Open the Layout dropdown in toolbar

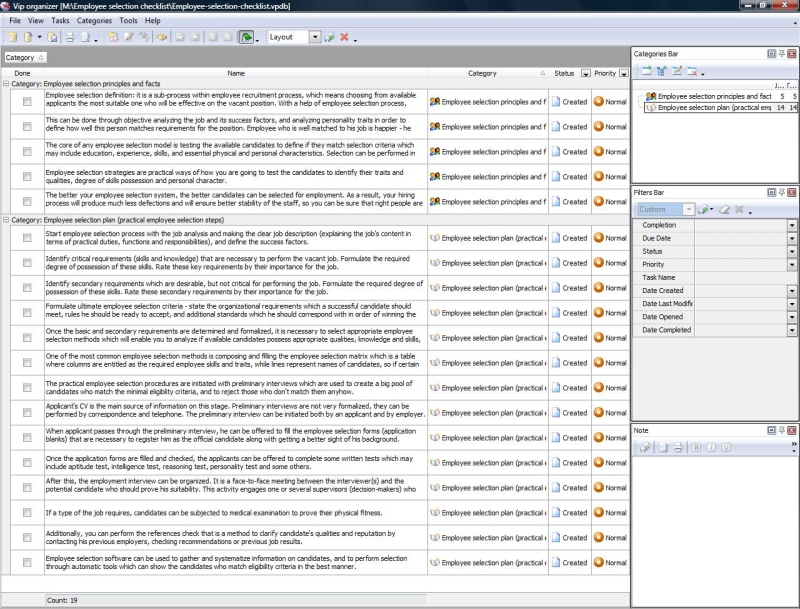[315, 37]
